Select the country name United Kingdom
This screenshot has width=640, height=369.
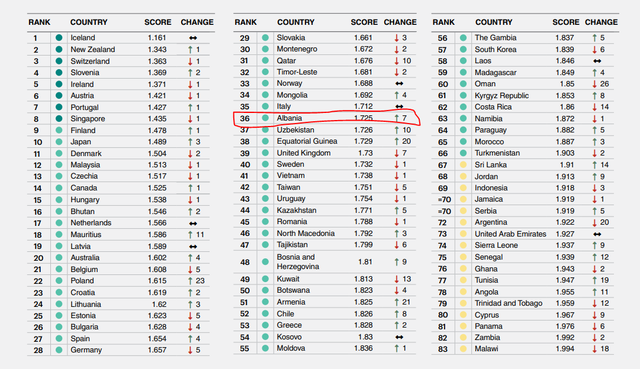[x=304, y=153]
